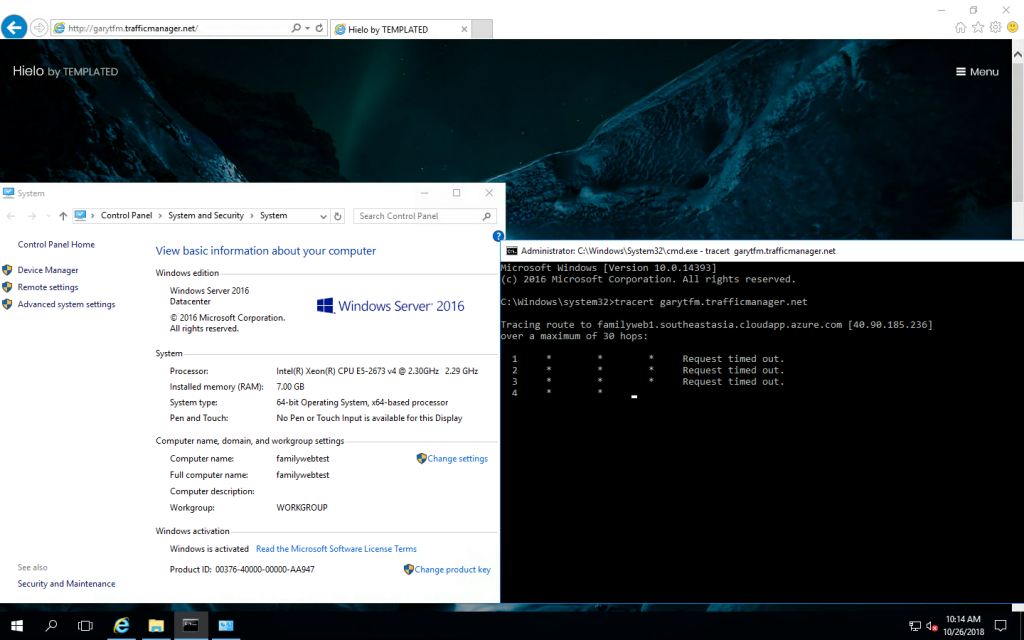Click the search magnifier in address bar

(296, 28)
